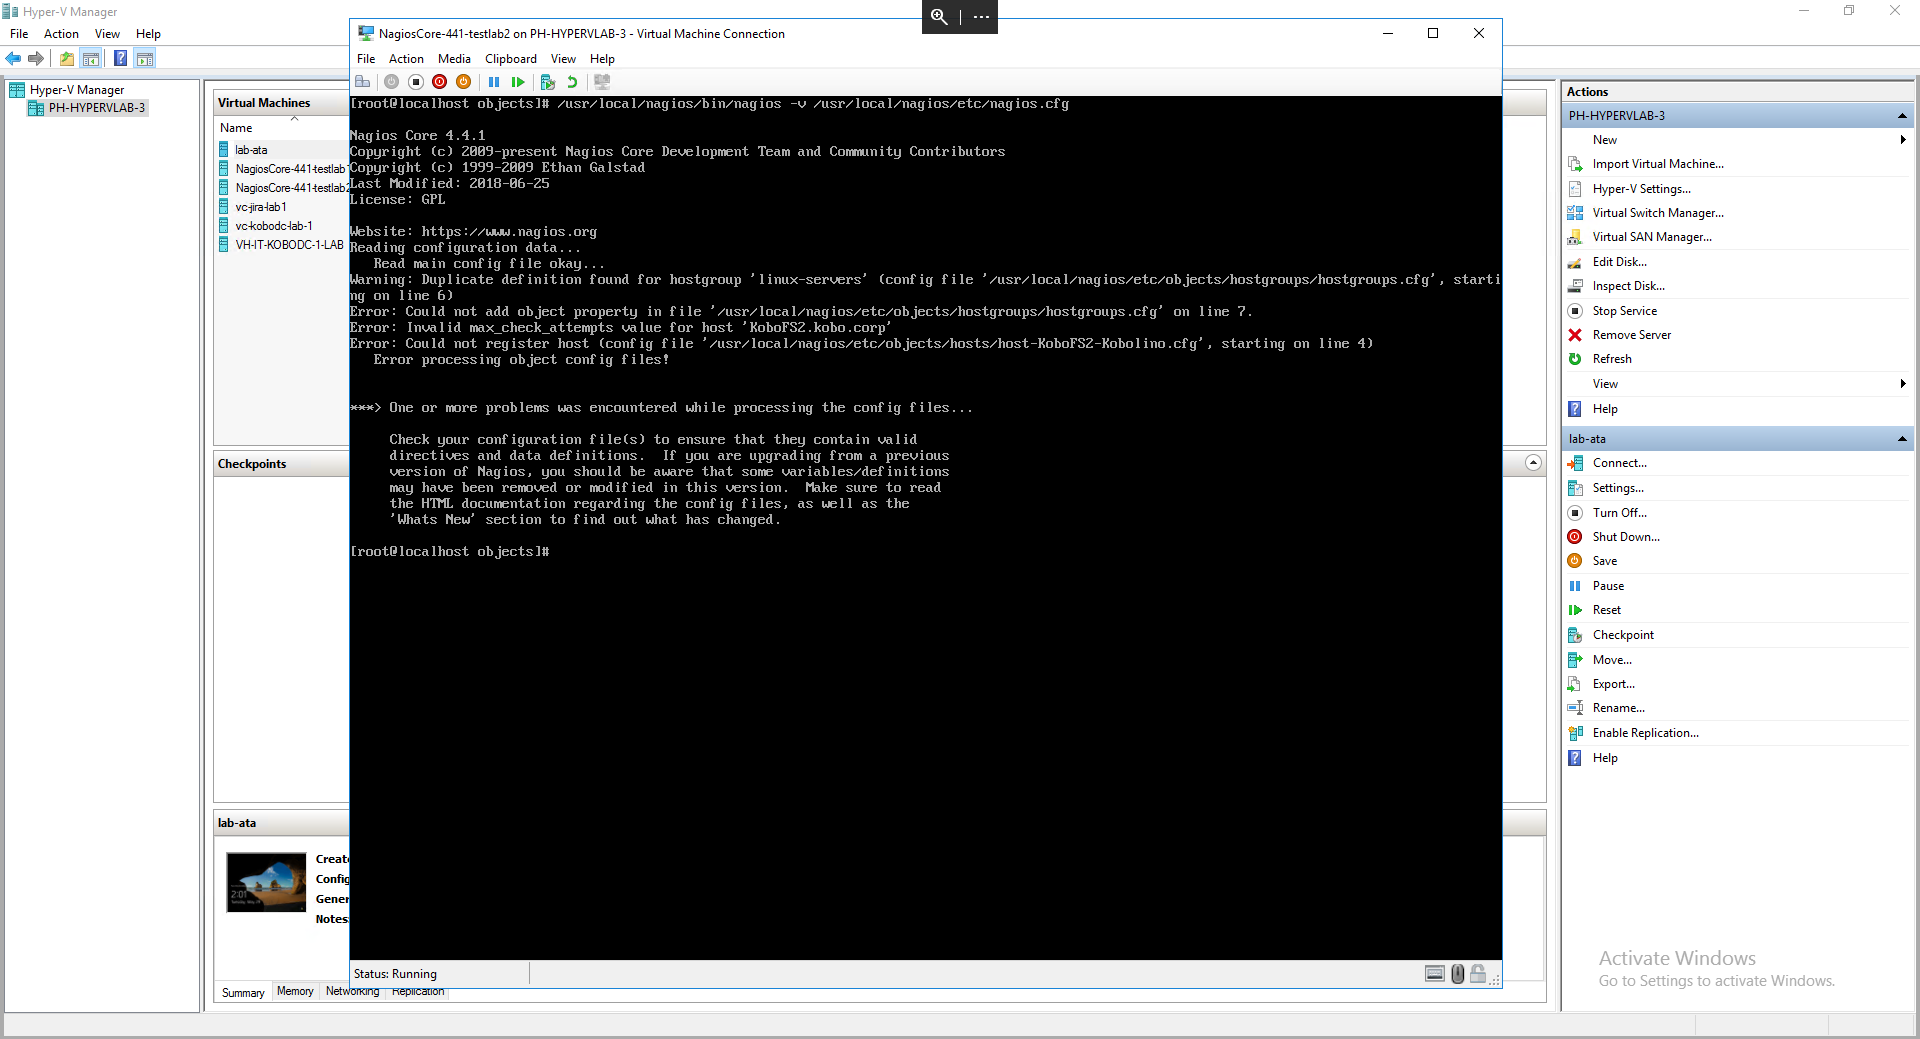Pause the virtual machine from toolbar
Viewport: 1920px width, 1039px height.
pyautogui.click(x=494, y=82)
